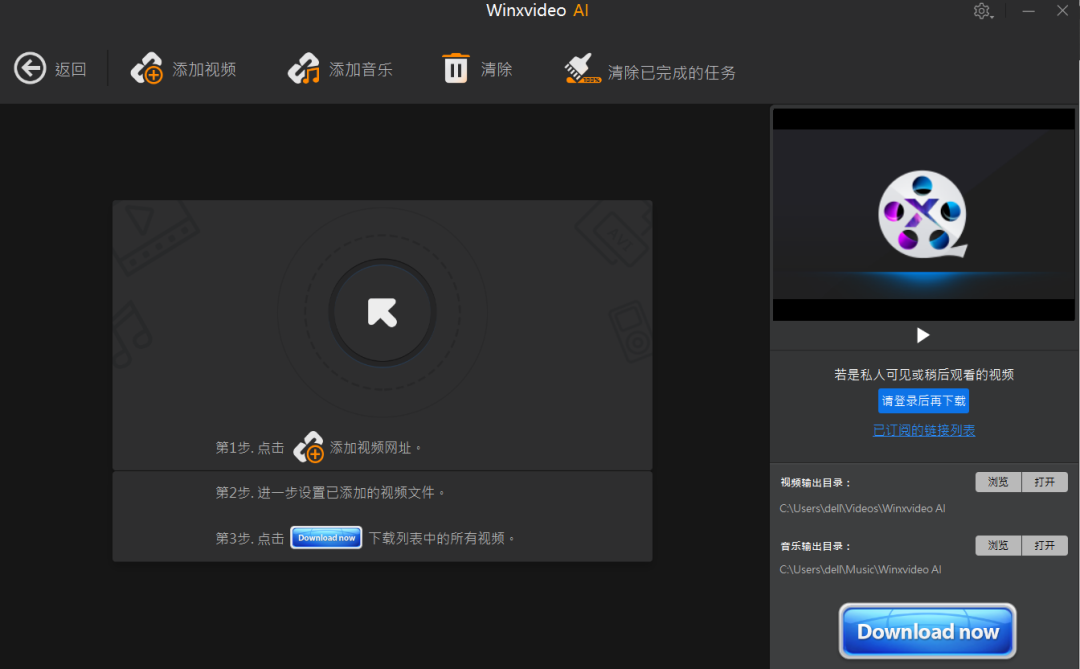Click the back arrow icon
This screenshot has width=1080, height=669.
[x=30, y=68]
